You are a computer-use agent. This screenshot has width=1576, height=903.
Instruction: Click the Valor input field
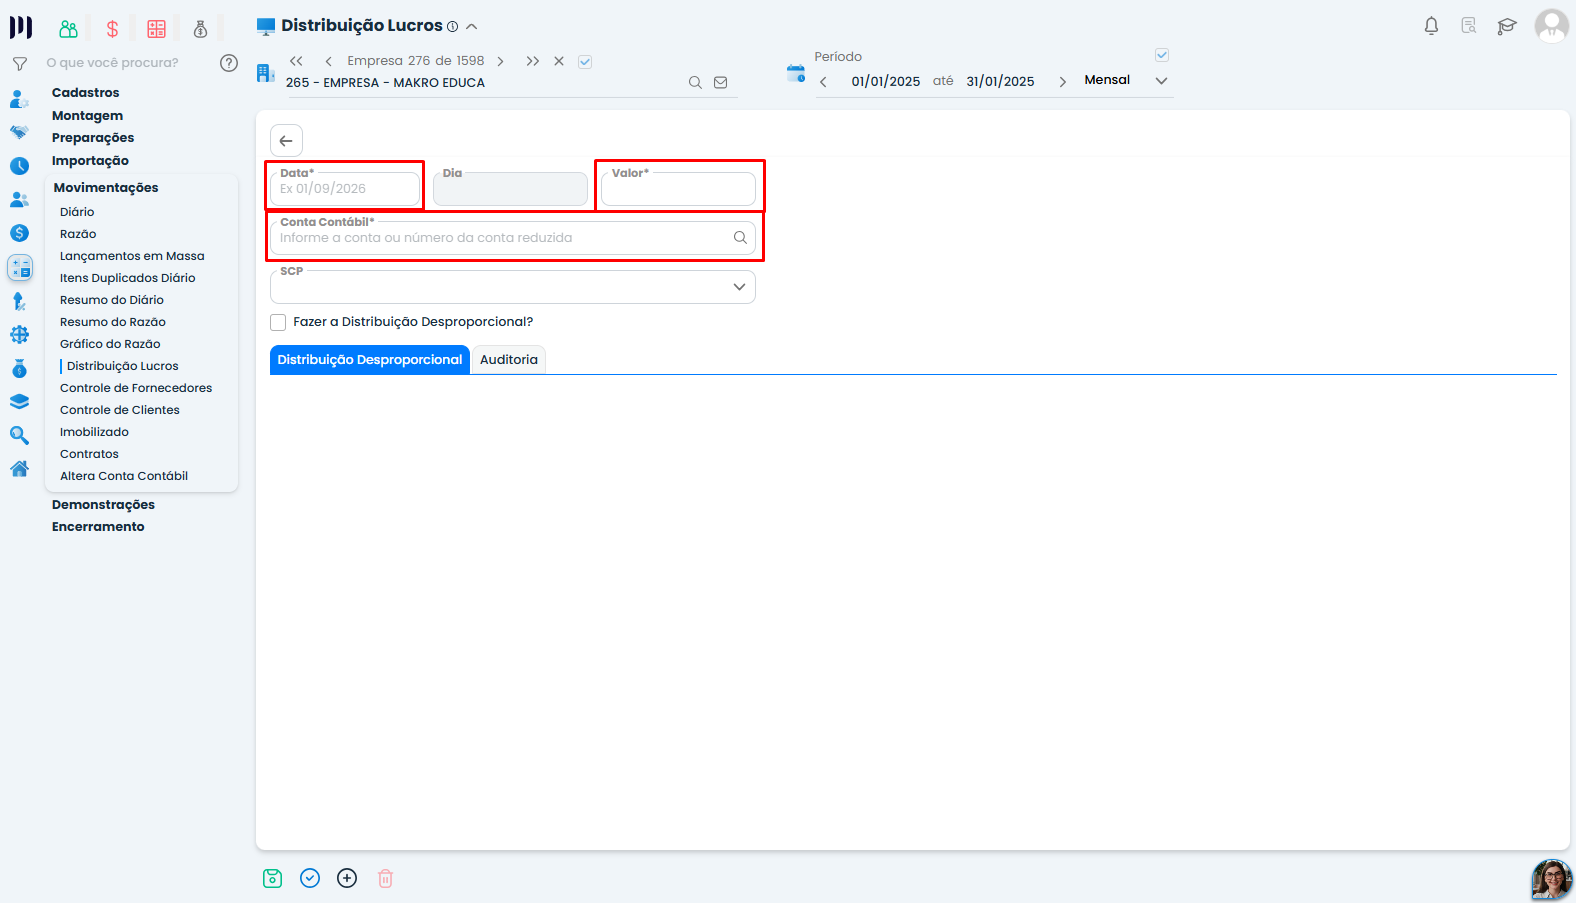tap(678, 189)
